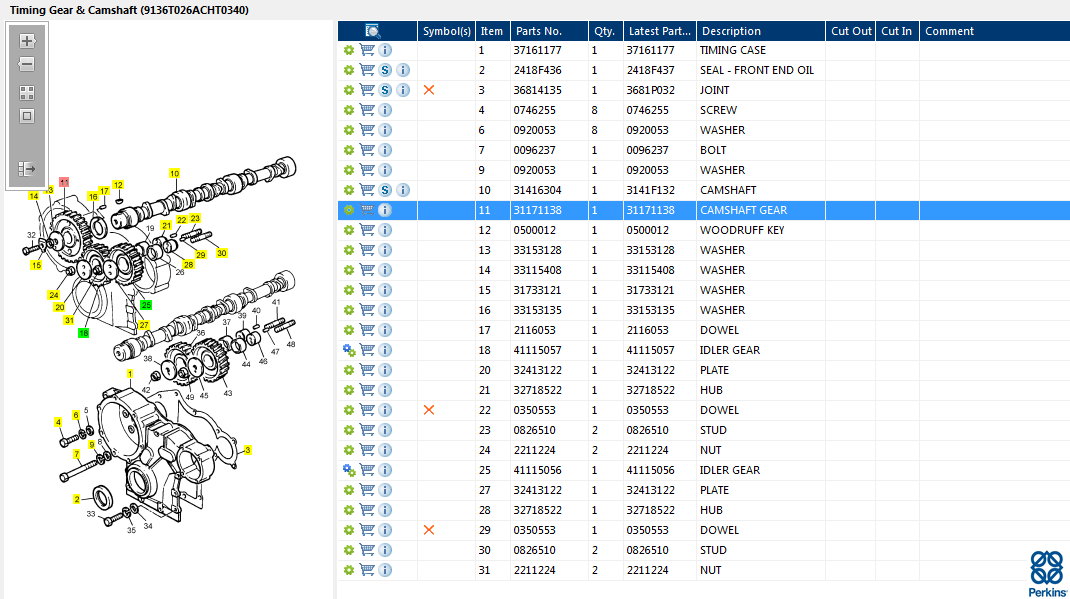This screenshot has width=1070, height=599.
Task: Sort by Qty. column header
Action: point(605,31)
